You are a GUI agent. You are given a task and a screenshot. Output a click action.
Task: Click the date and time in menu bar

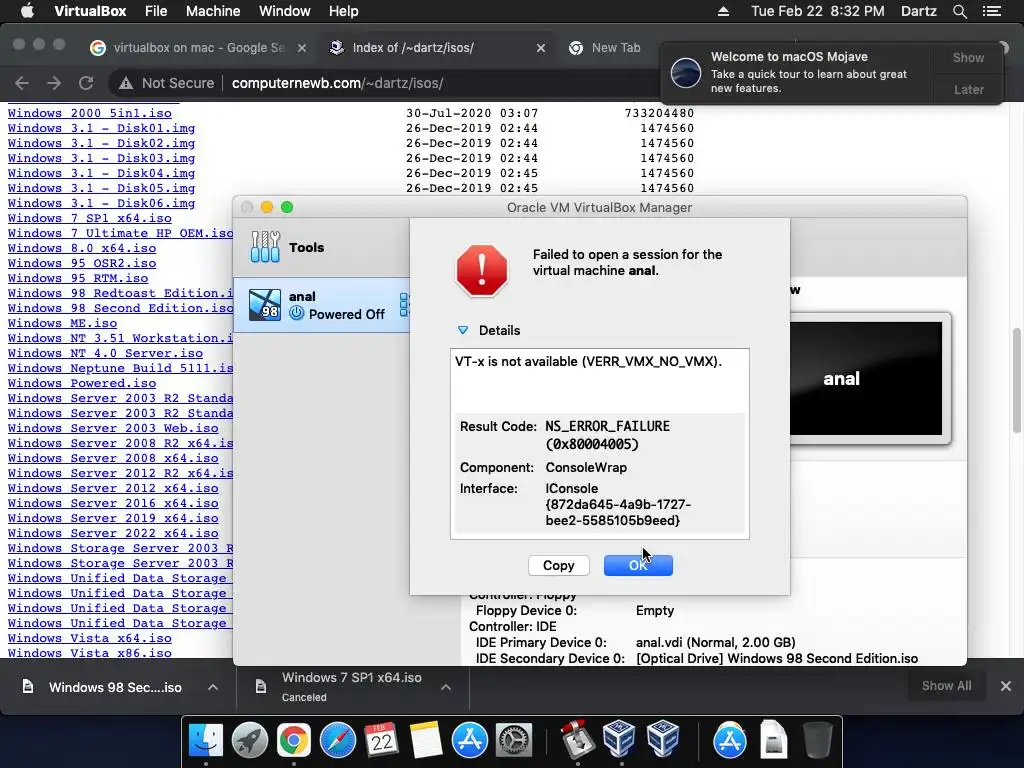[x=818, y=11]
